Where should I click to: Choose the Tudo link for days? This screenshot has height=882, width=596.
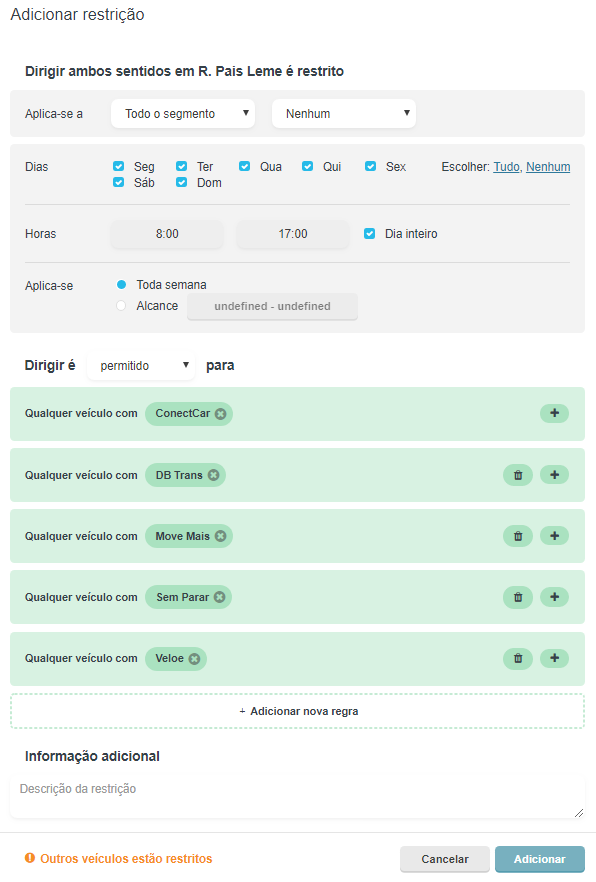pos(507,166)
